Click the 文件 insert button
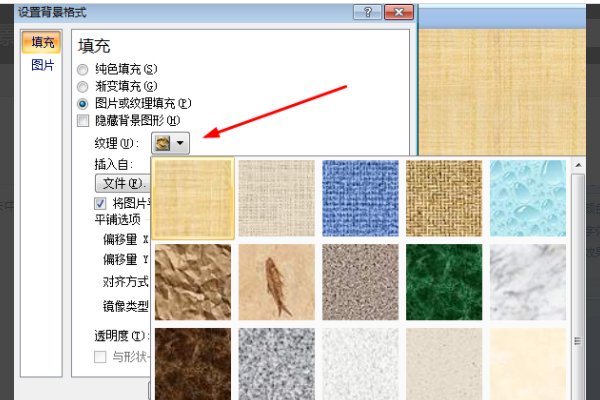 pyautogui.click(x=122, y=183)
